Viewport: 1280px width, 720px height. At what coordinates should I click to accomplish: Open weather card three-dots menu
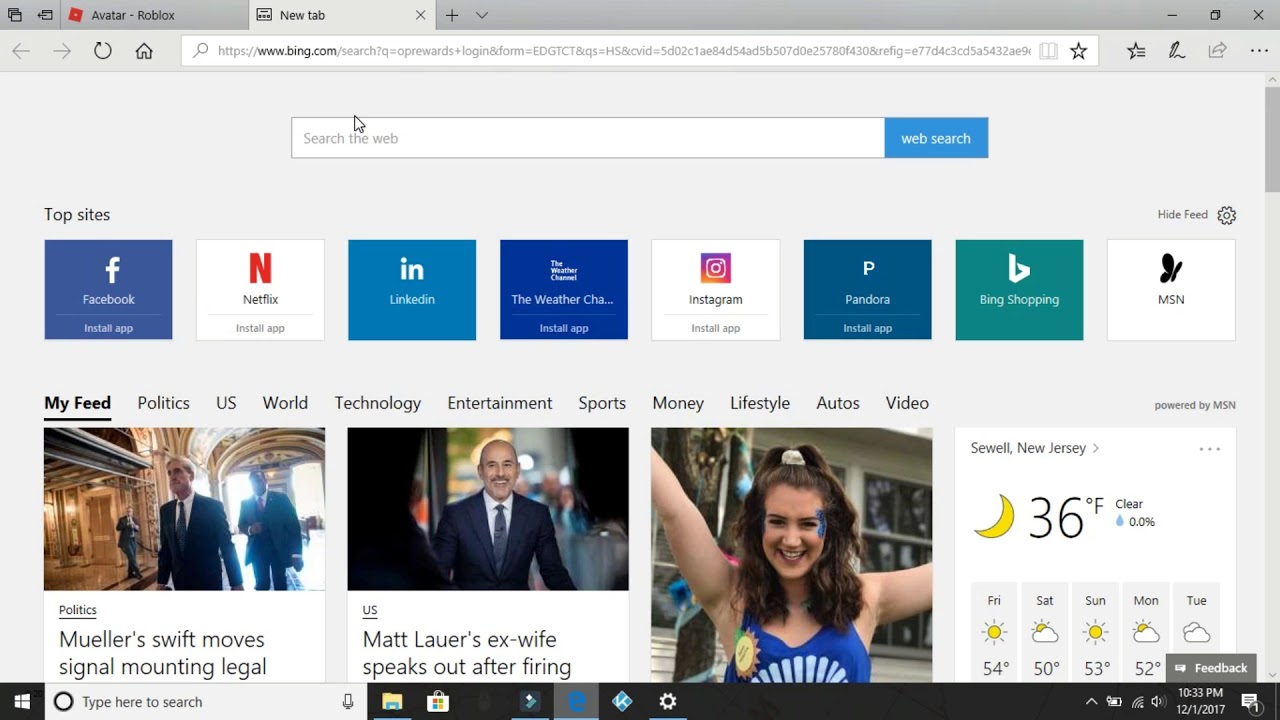(1210, 449)
